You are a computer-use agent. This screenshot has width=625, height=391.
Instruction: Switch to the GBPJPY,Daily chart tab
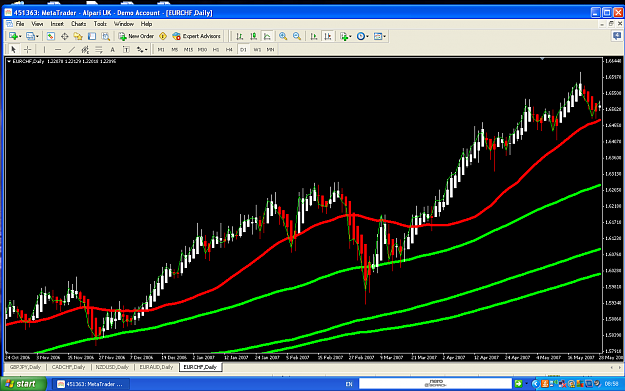pos(25,367)
